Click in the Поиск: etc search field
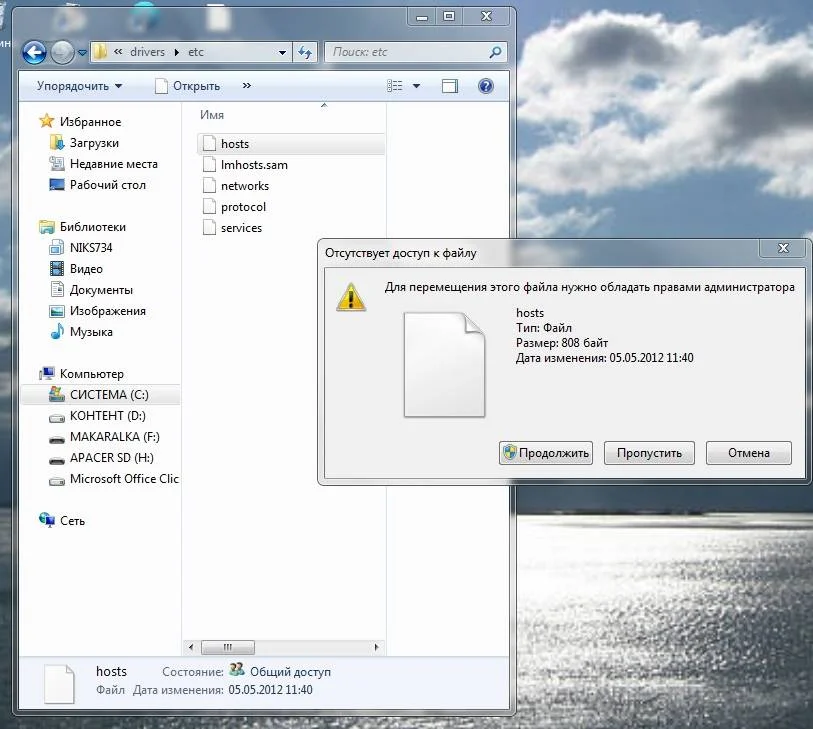This screenshot has height=729, width=813. point(405,52)
